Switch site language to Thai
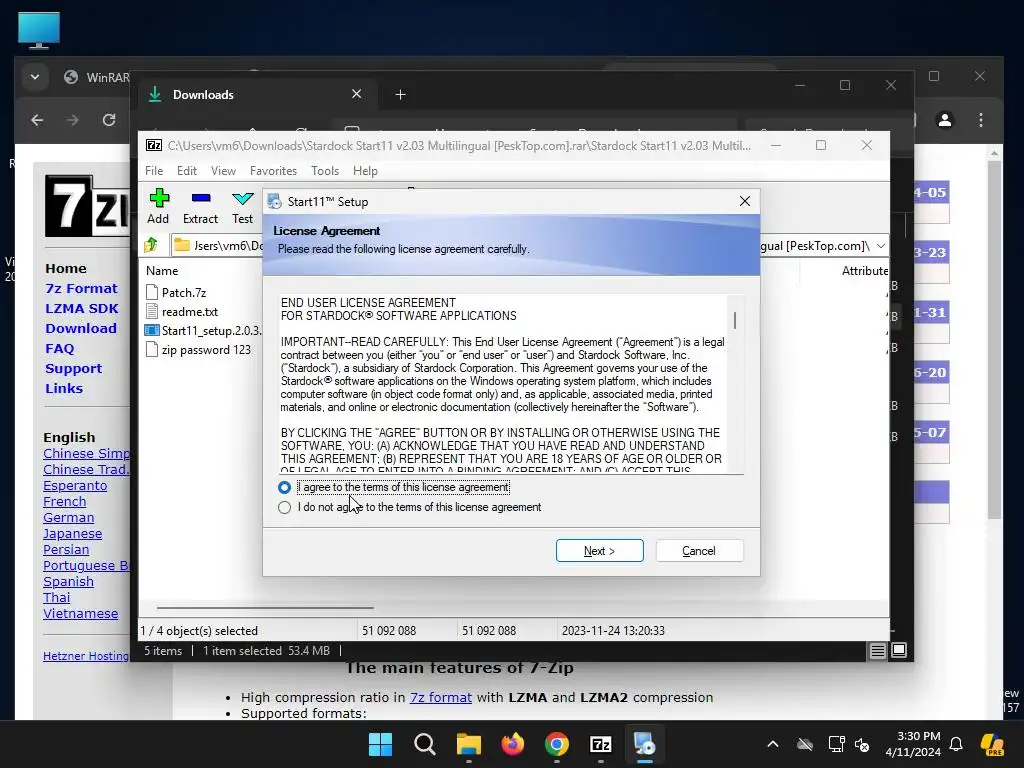The image size is (1024, 768). click(57, 598)
